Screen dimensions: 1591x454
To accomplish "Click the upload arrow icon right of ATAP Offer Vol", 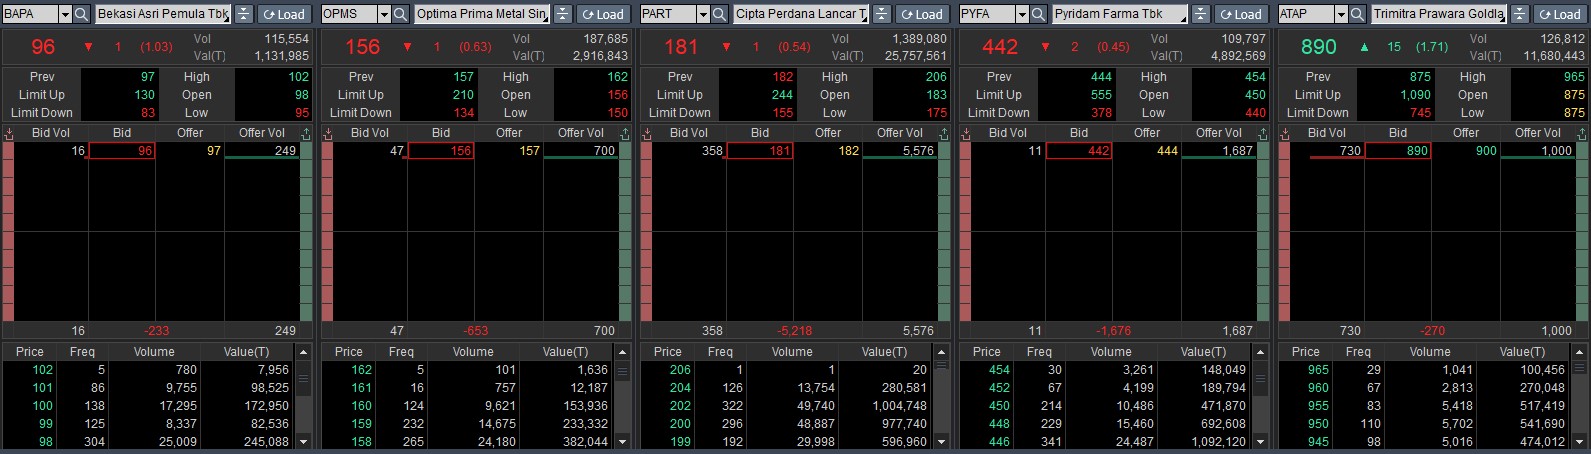I will pos(1582,133).
